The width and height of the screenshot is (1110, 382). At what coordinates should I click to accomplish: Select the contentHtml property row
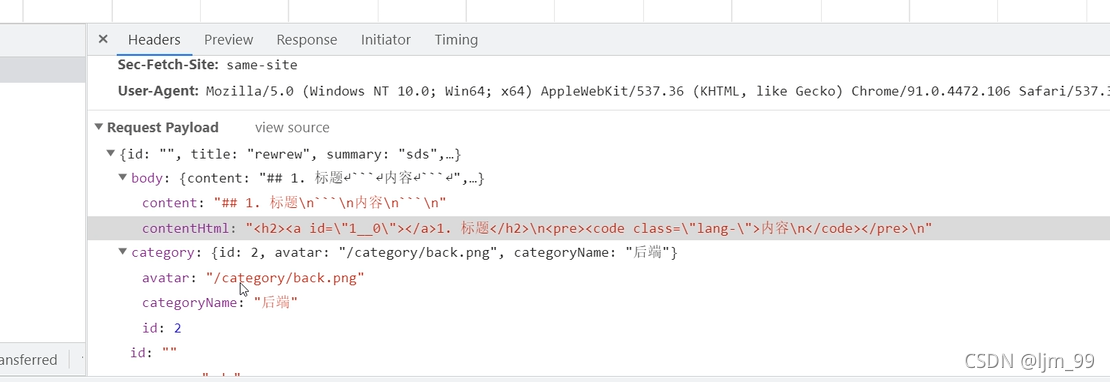[598, 228]
